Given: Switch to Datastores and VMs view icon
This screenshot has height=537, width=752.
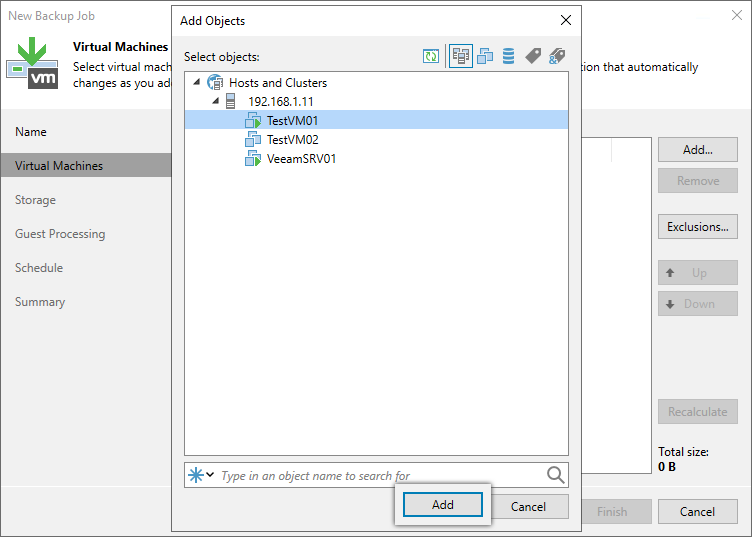Looking at the screenshot, I should pos(508,56).
